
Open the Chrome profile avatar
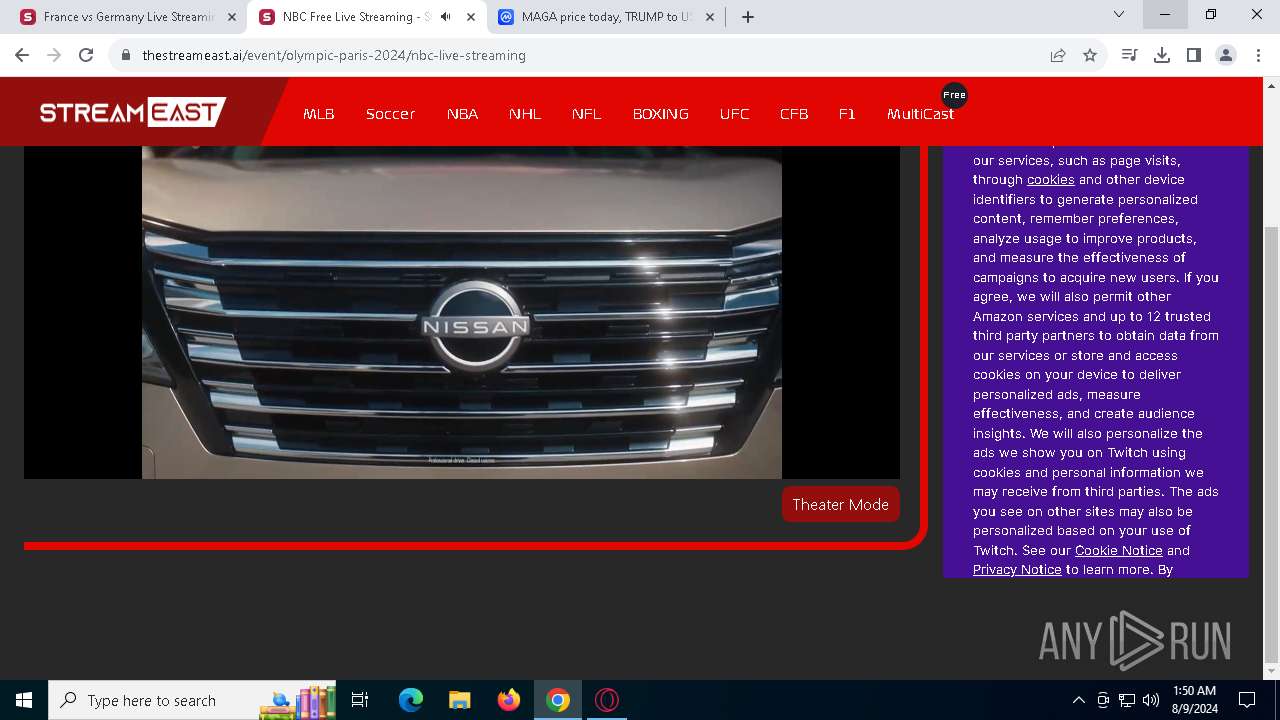[1226, 55]
